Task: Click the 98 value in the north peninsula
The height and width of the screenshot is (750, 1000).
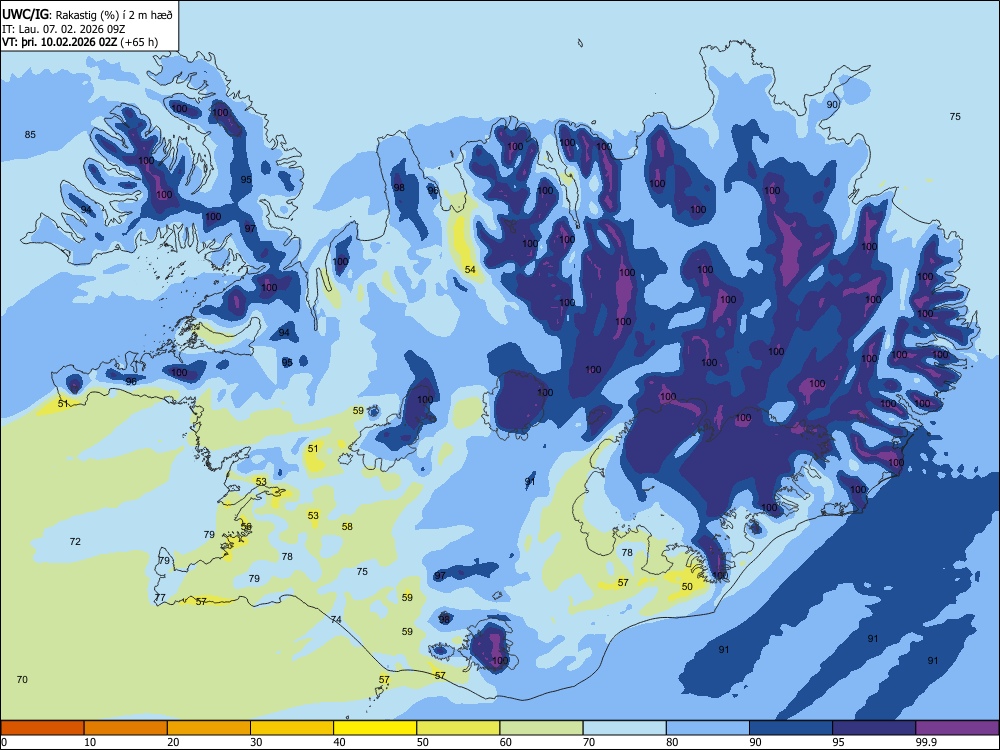Action: (x=399, y=188)
